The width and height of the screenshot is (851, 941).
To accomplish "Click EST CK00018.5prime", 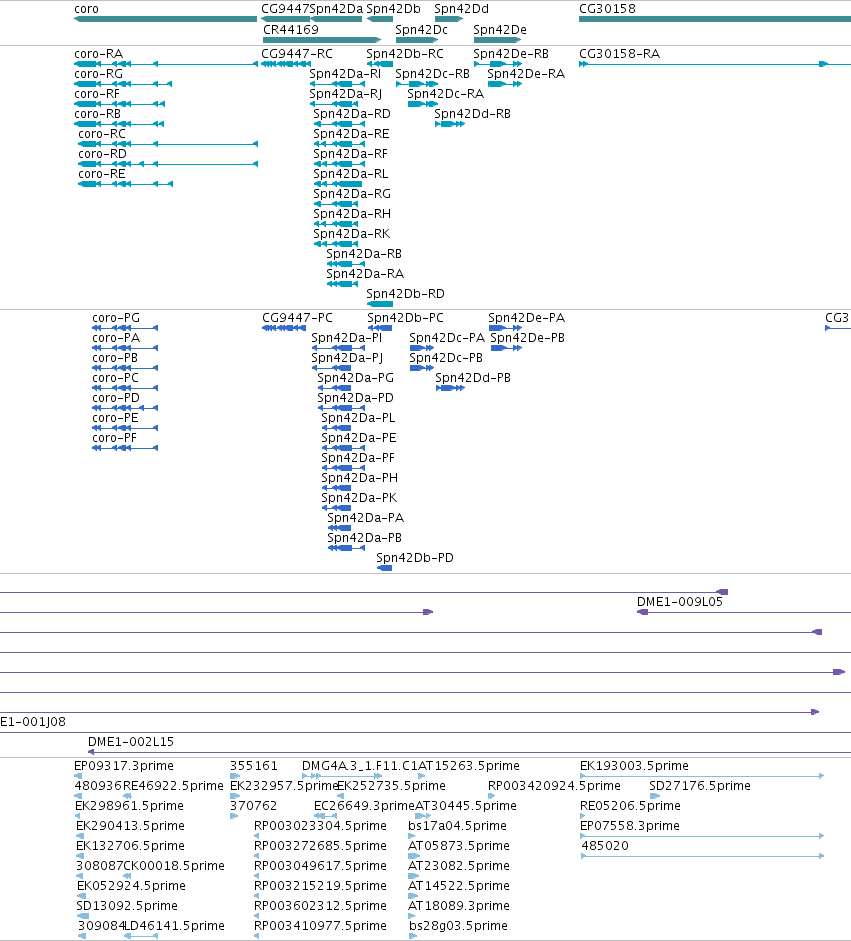I will (x=127, y=876).
